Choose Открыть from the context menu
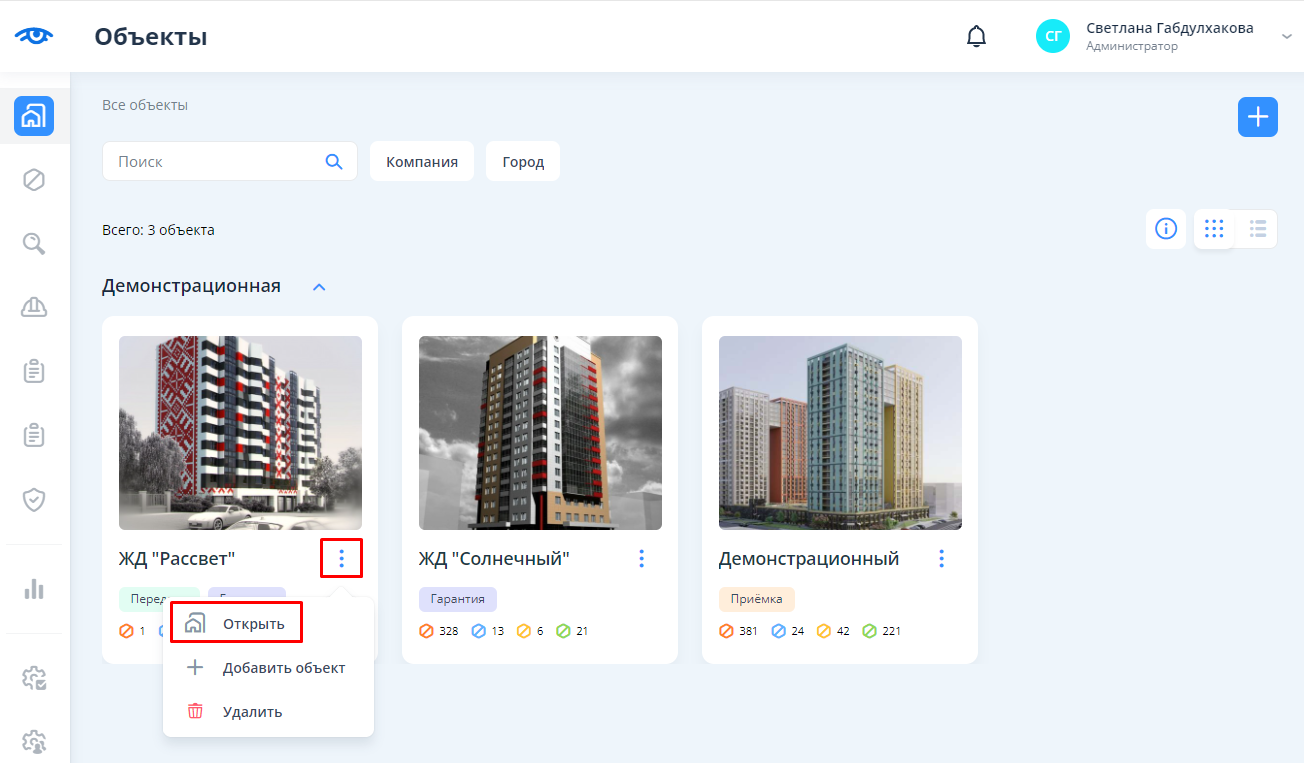This screenshot has height=763, width=1304. (x=253, y=624)
